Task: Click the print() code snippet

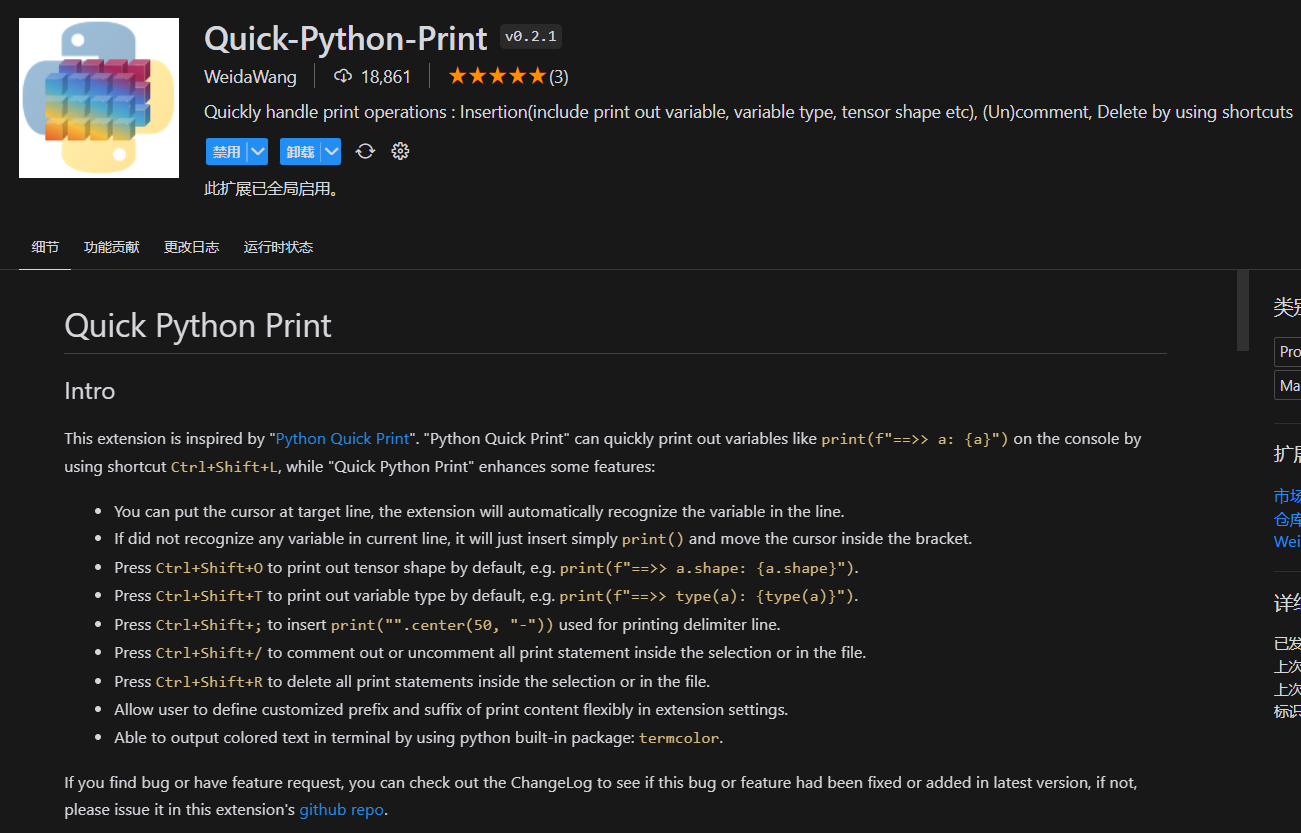Action: (653, 539)
